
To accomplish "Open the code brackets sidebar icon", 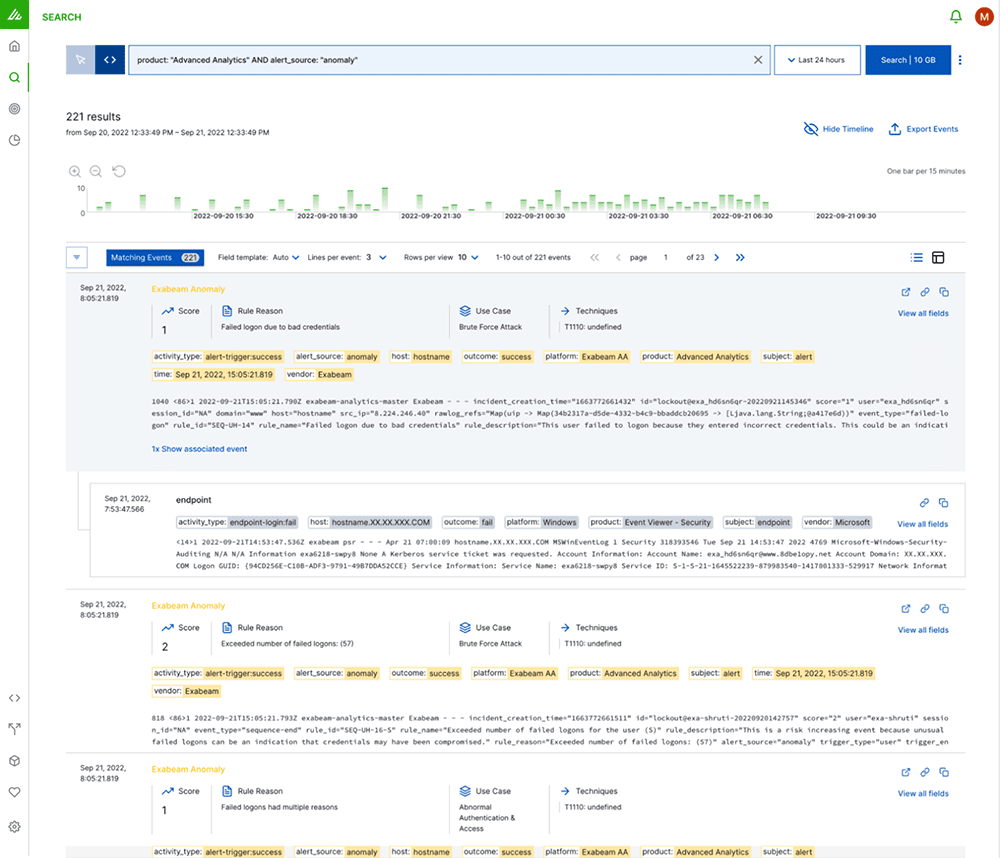I will coord(14,698).
